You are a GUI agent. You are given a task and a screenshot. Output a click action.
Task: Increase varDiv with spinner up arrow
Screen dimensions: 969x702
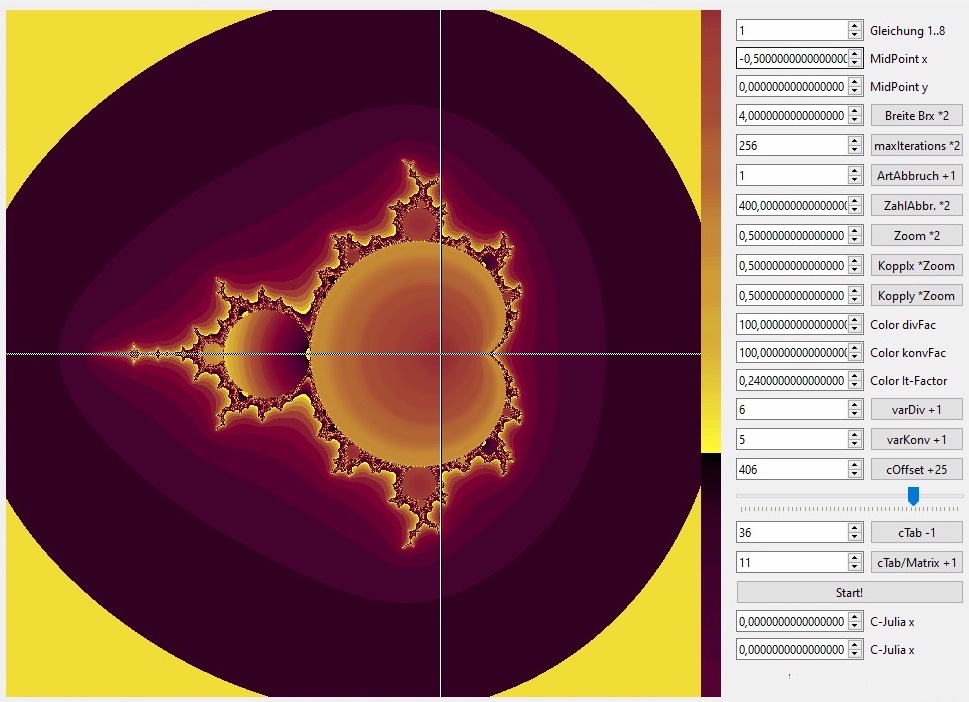855,404
